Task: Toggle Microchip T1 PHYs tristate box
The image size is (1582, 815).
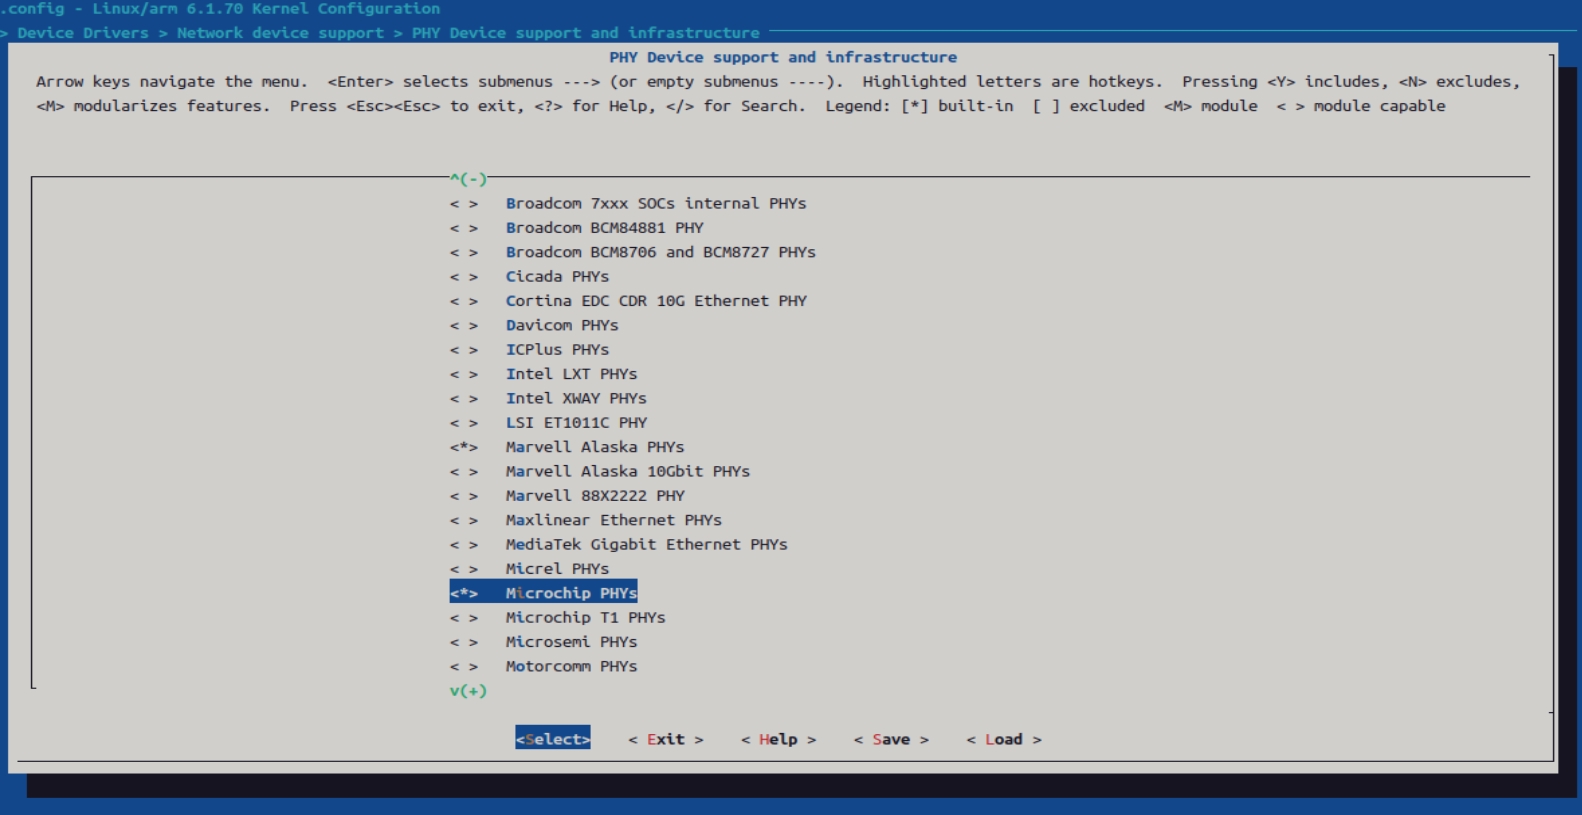Action: [x=464, y=618]
